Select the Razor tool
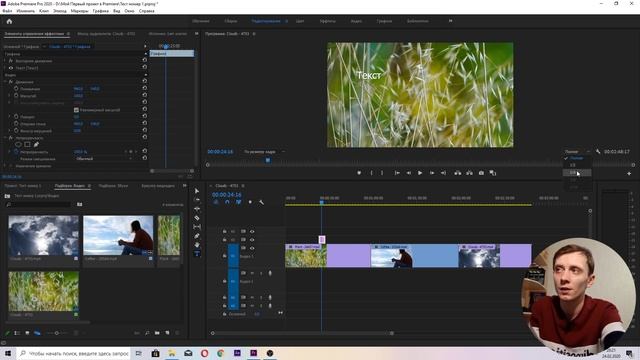This screenshot has width=640, height=360. (x=197, y=218)
